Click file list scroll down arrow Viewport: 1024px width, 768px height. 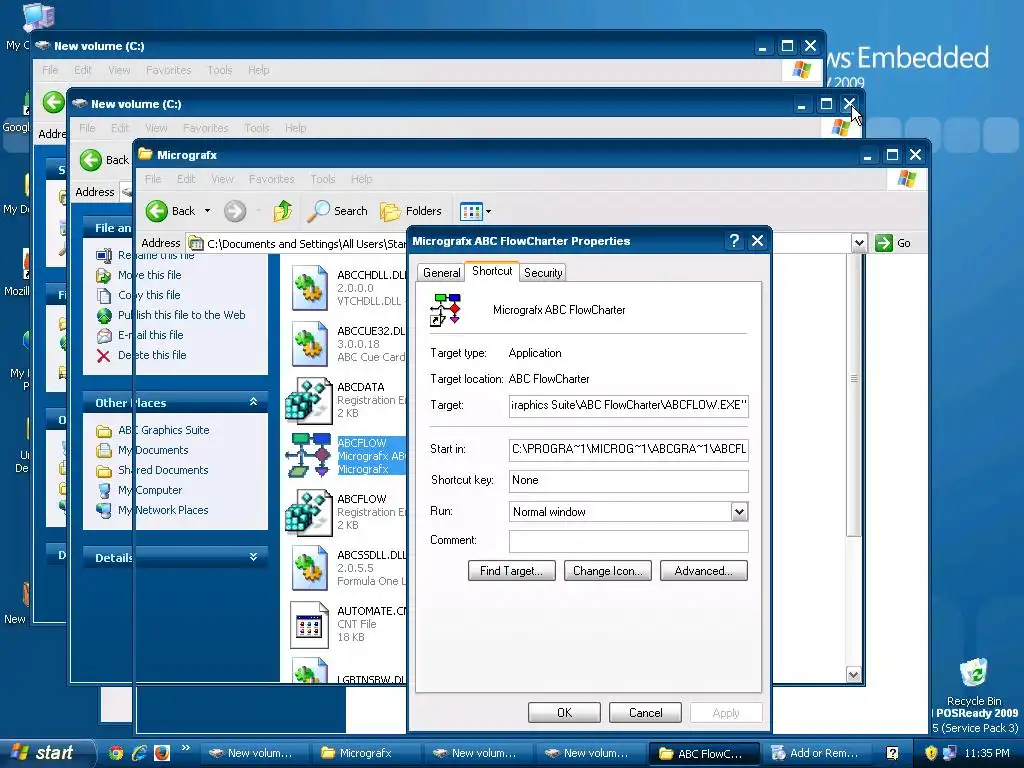click(853, 675)
